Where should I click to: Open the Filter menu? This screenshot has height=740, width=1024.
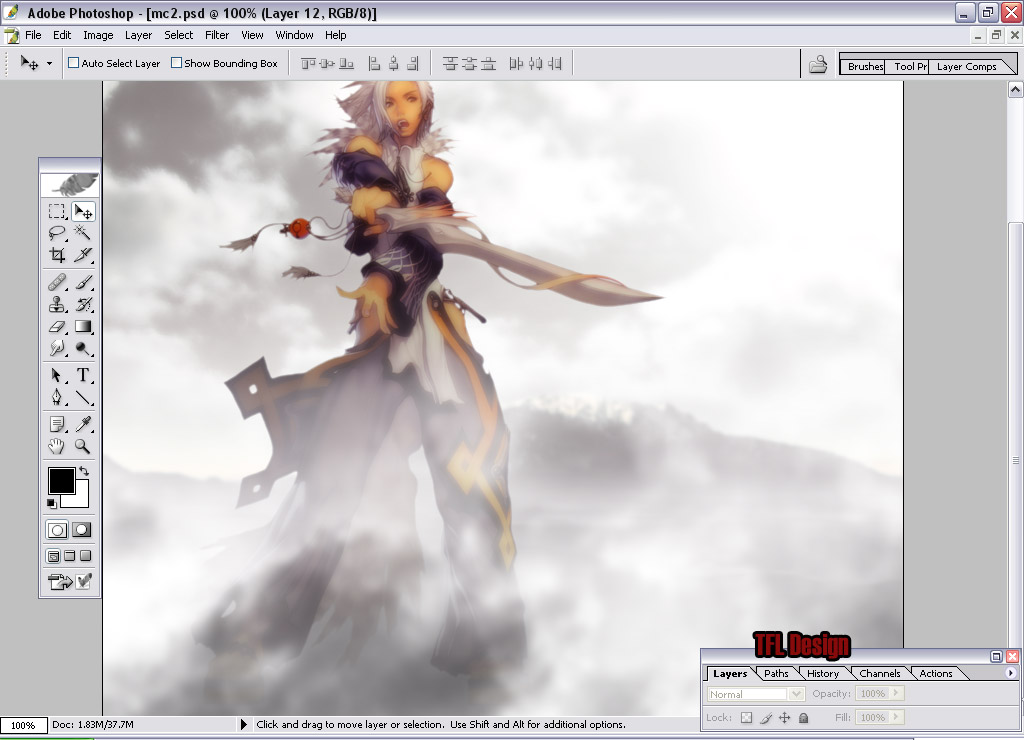(217, 35)
